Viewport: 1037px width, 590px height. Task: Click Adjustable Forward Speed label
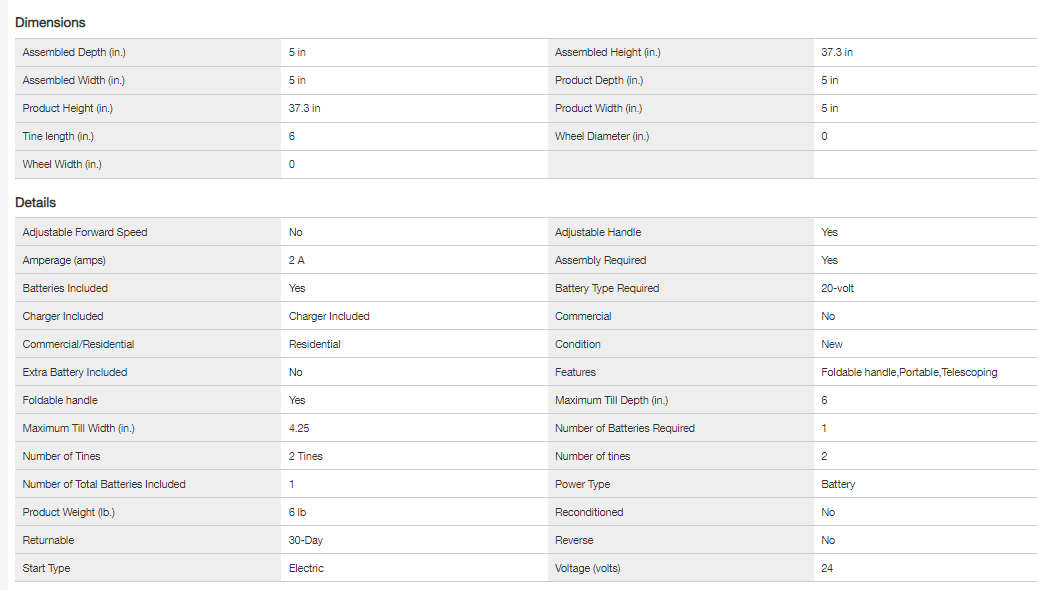85,232
